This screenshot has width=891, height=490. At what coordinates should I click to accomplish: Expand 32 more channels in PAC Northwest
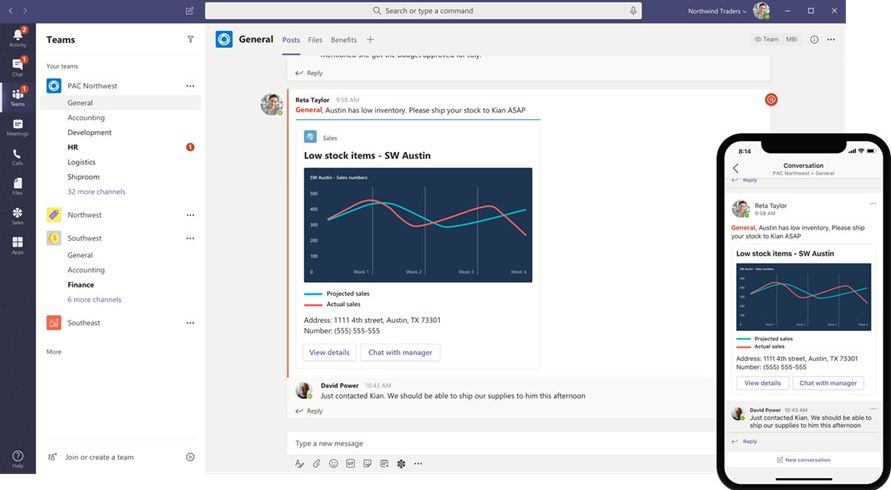96,191
